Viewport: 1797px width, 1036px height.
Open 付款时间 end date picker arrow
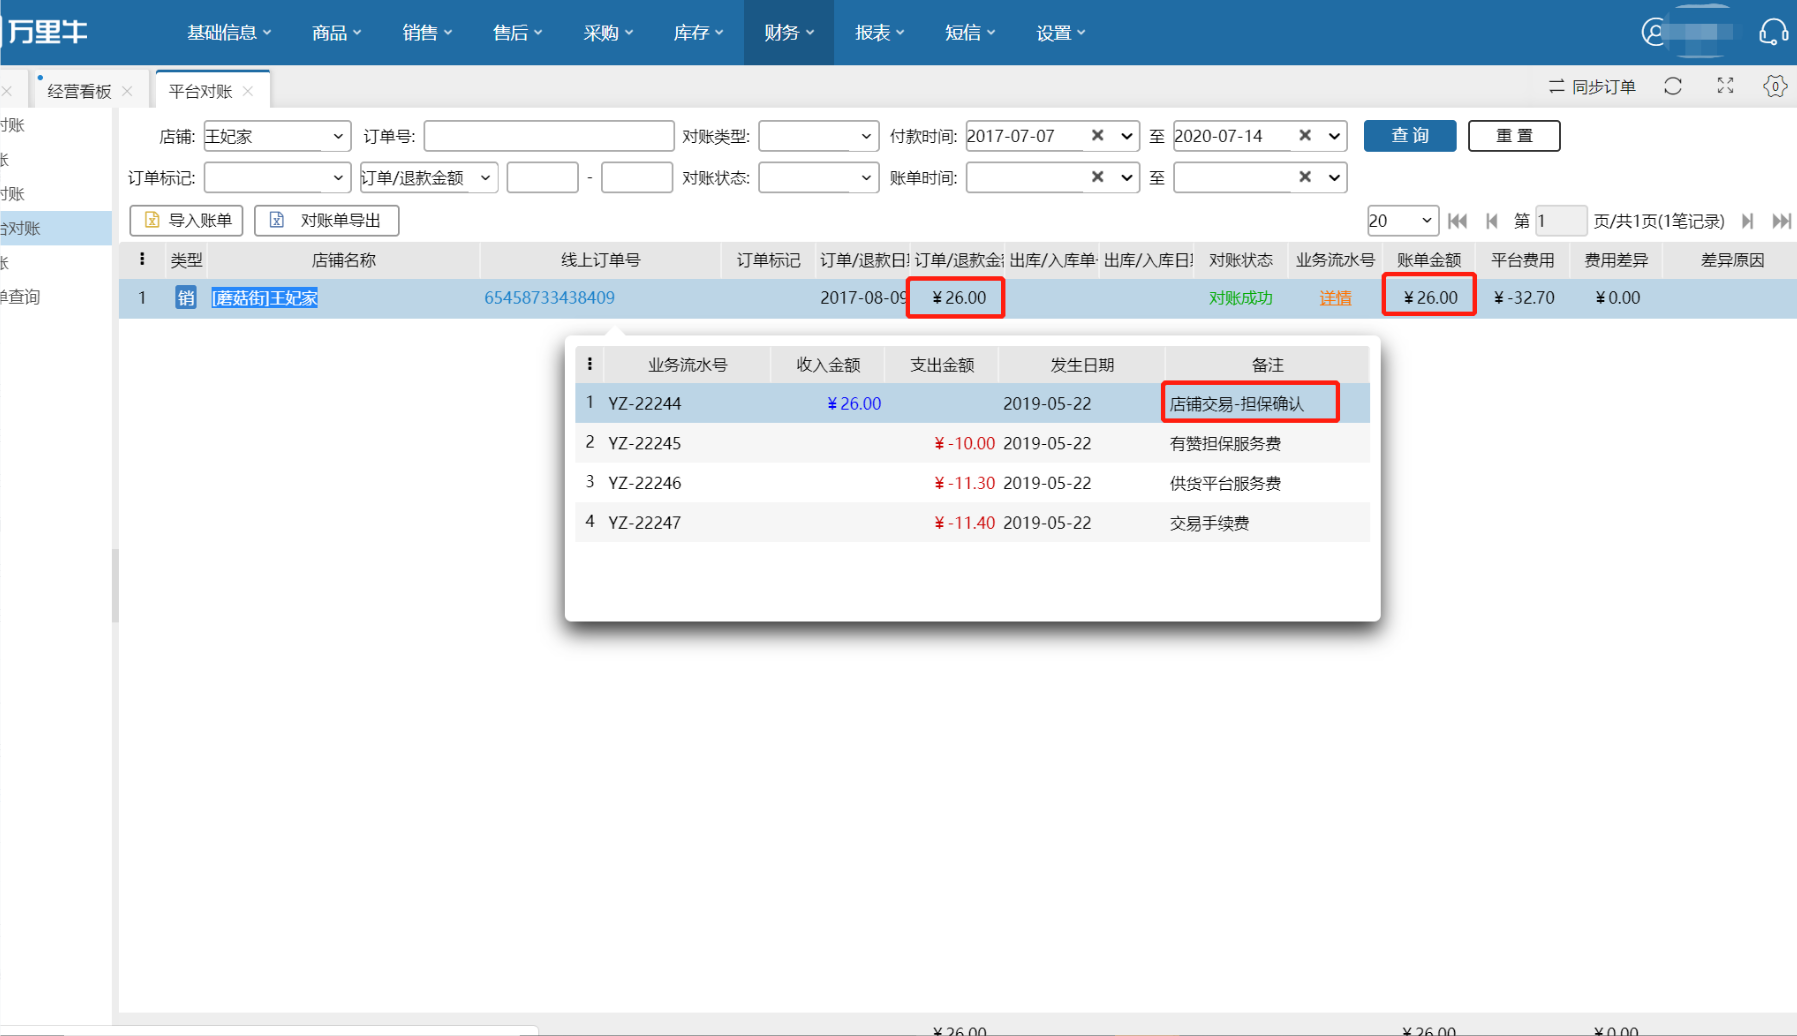point(1334,136)
